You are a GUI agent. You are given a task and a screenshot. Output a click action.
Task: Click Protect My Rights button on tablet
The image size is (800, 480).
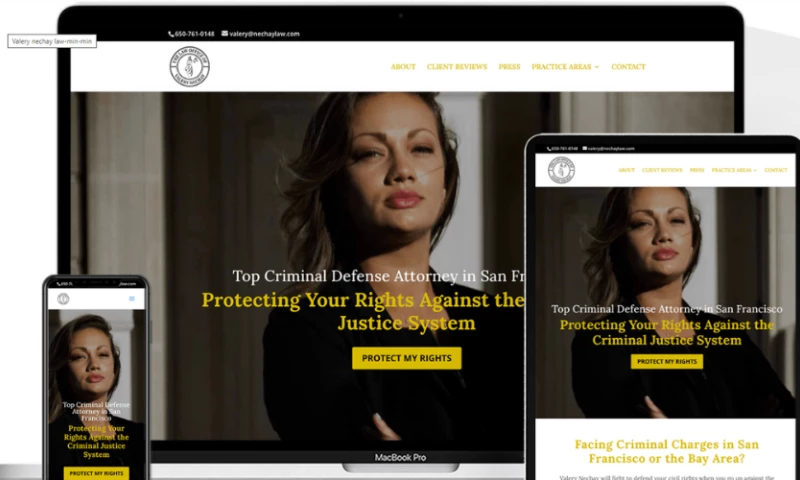pyautogui.click(x=666, y=361)
